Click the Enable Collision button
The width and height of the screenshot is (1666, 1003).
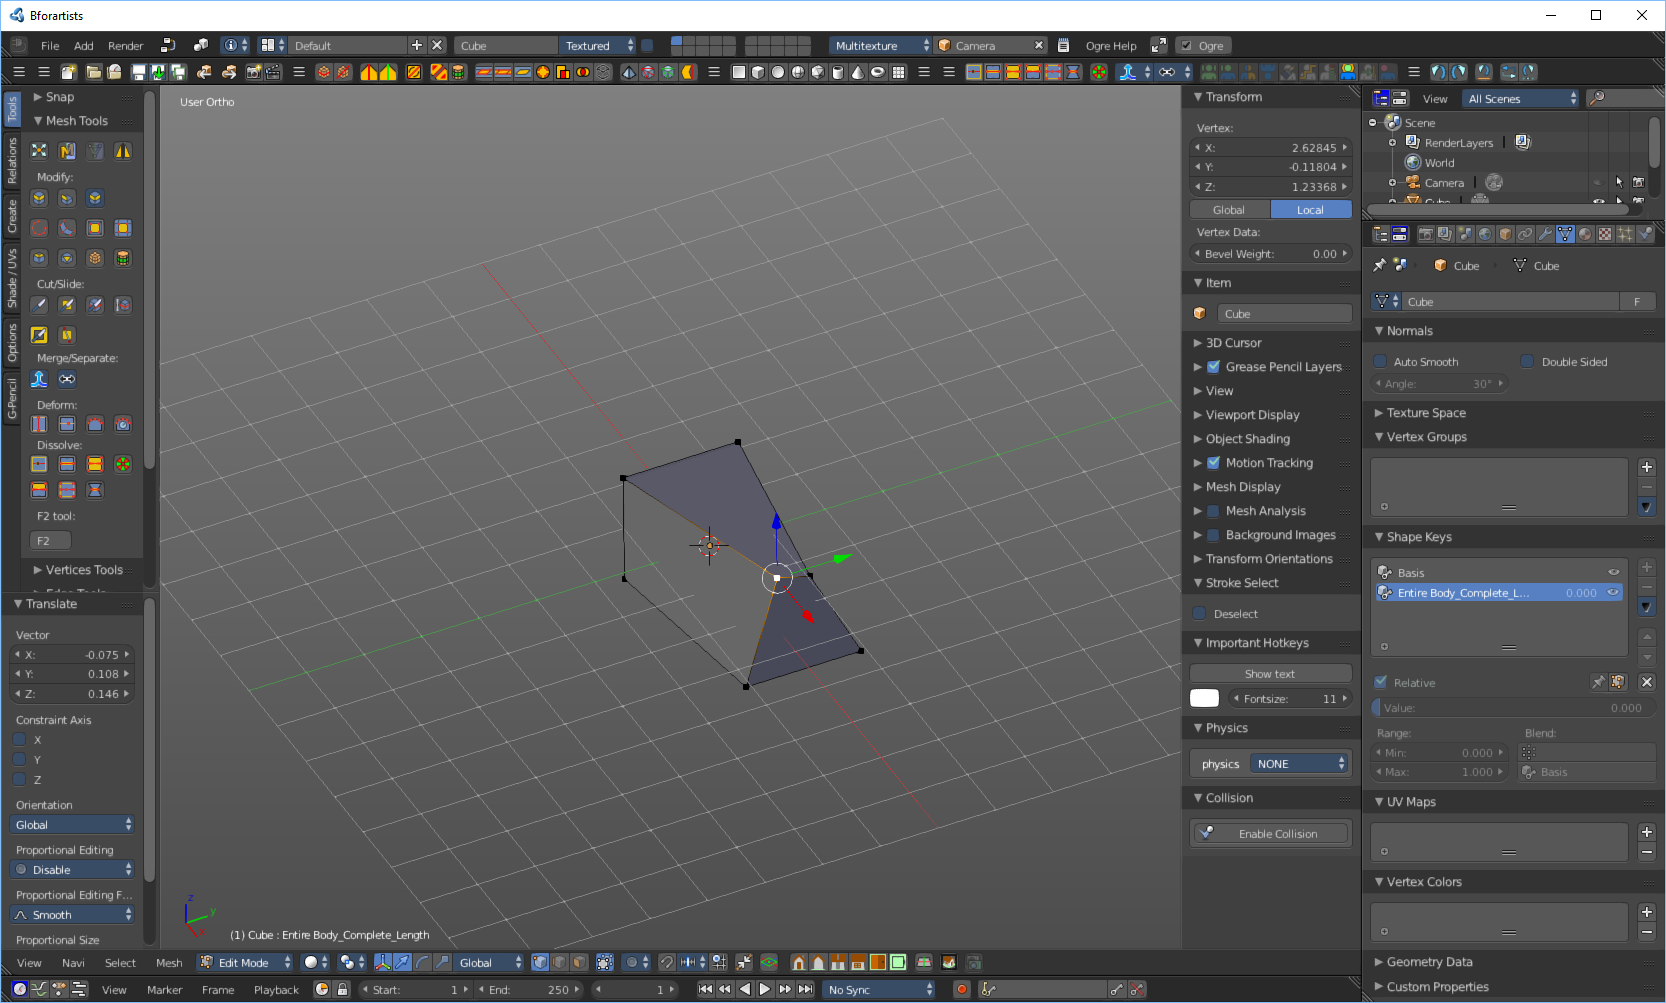pos(1270,834)
